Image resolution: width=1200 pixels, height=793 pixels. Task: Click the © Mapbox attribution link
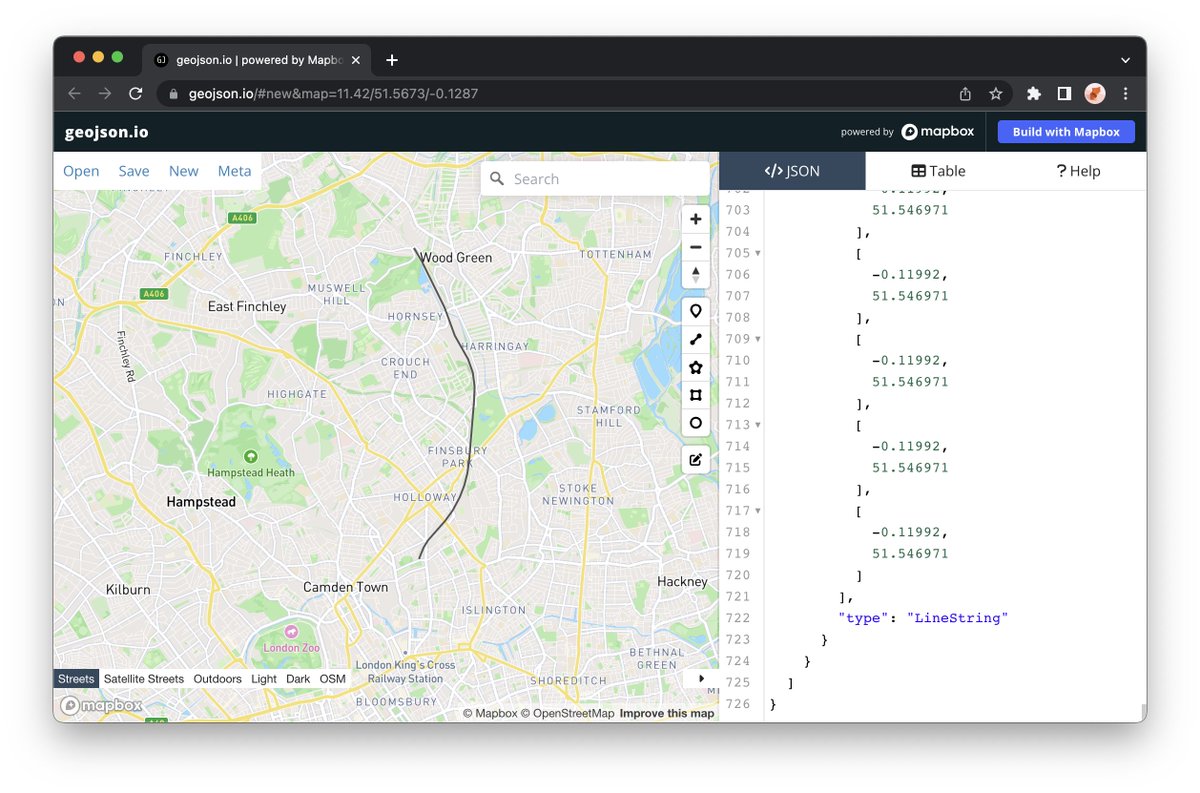489,713
